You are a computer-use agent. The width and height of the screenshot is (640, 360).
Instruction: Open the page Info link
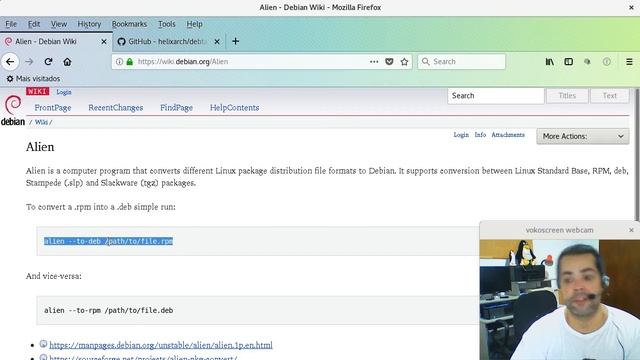(x=480, y=135)
